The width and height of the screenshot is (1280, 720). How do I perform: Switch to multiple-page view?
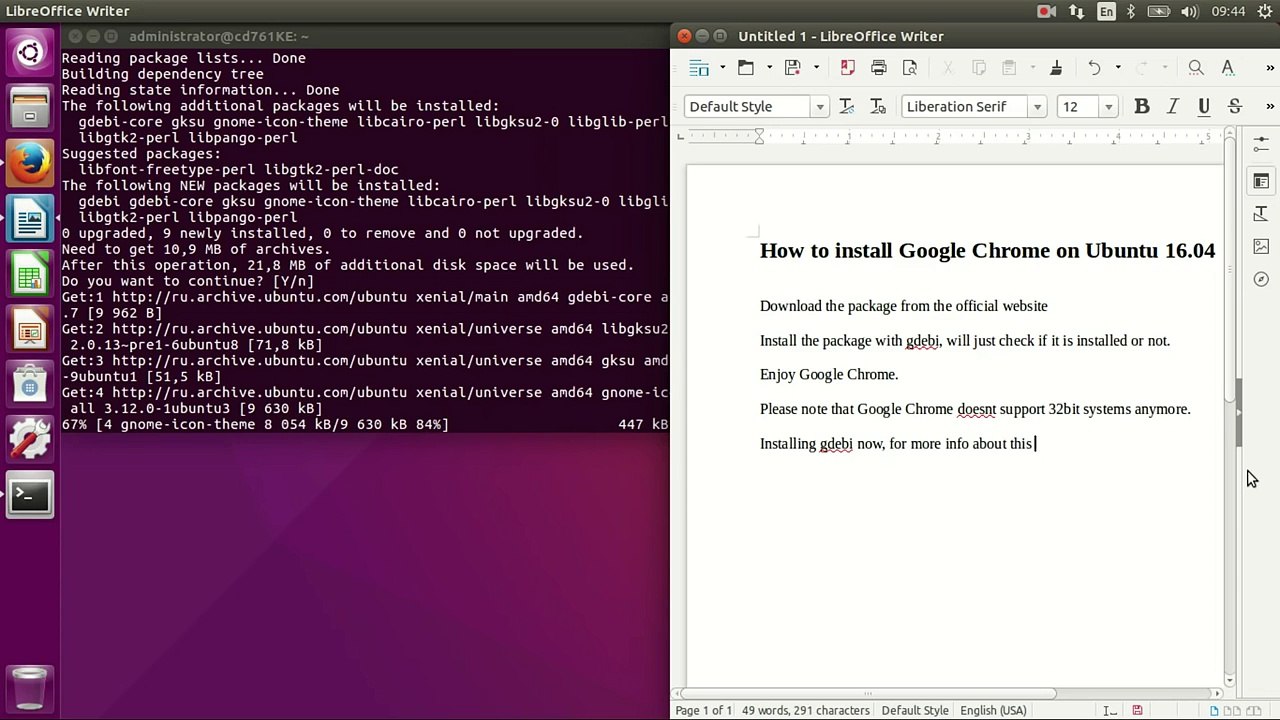tap(1233, 711)
